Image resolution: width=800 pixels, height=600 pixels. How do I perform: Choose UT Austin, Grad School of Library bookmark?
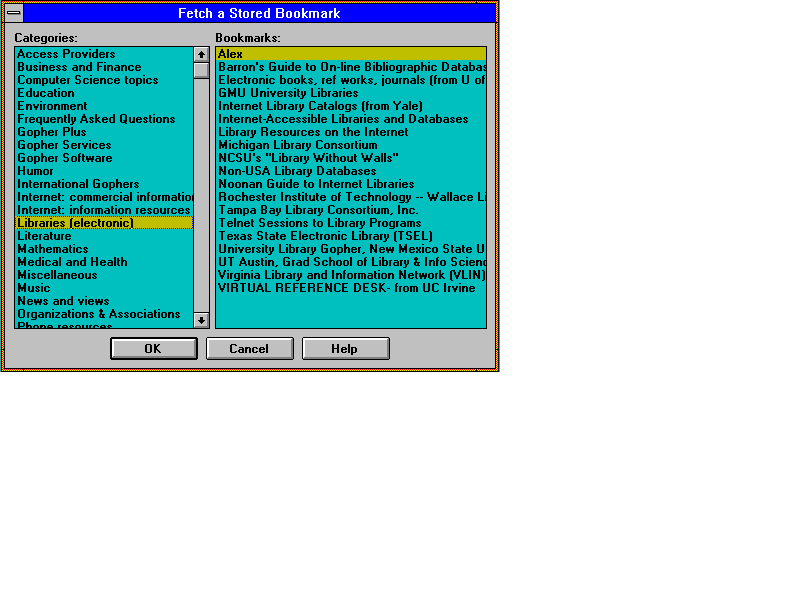(351, 262)
